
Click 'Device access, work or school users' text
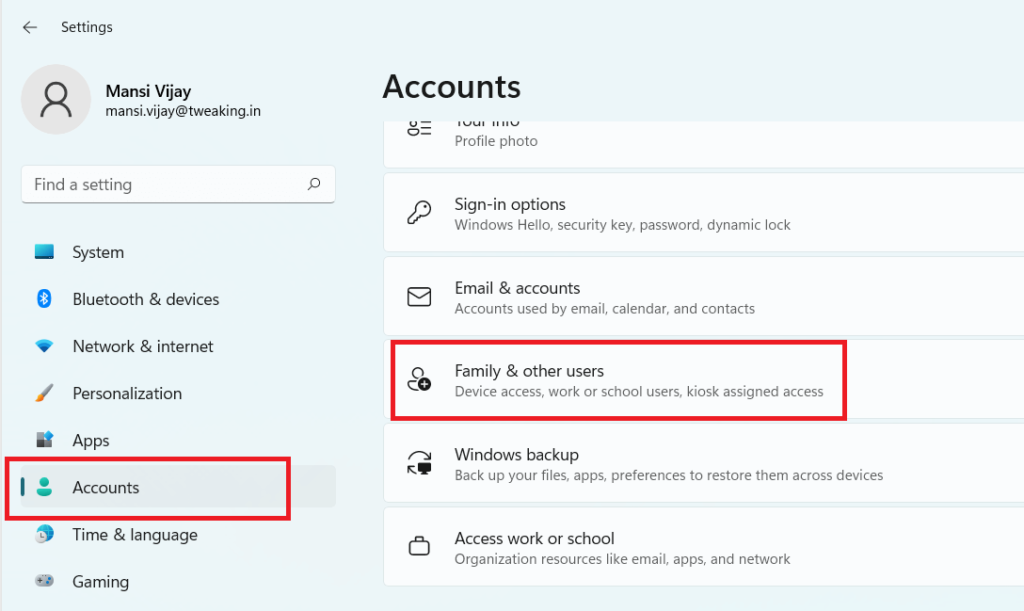pos(639,391)
